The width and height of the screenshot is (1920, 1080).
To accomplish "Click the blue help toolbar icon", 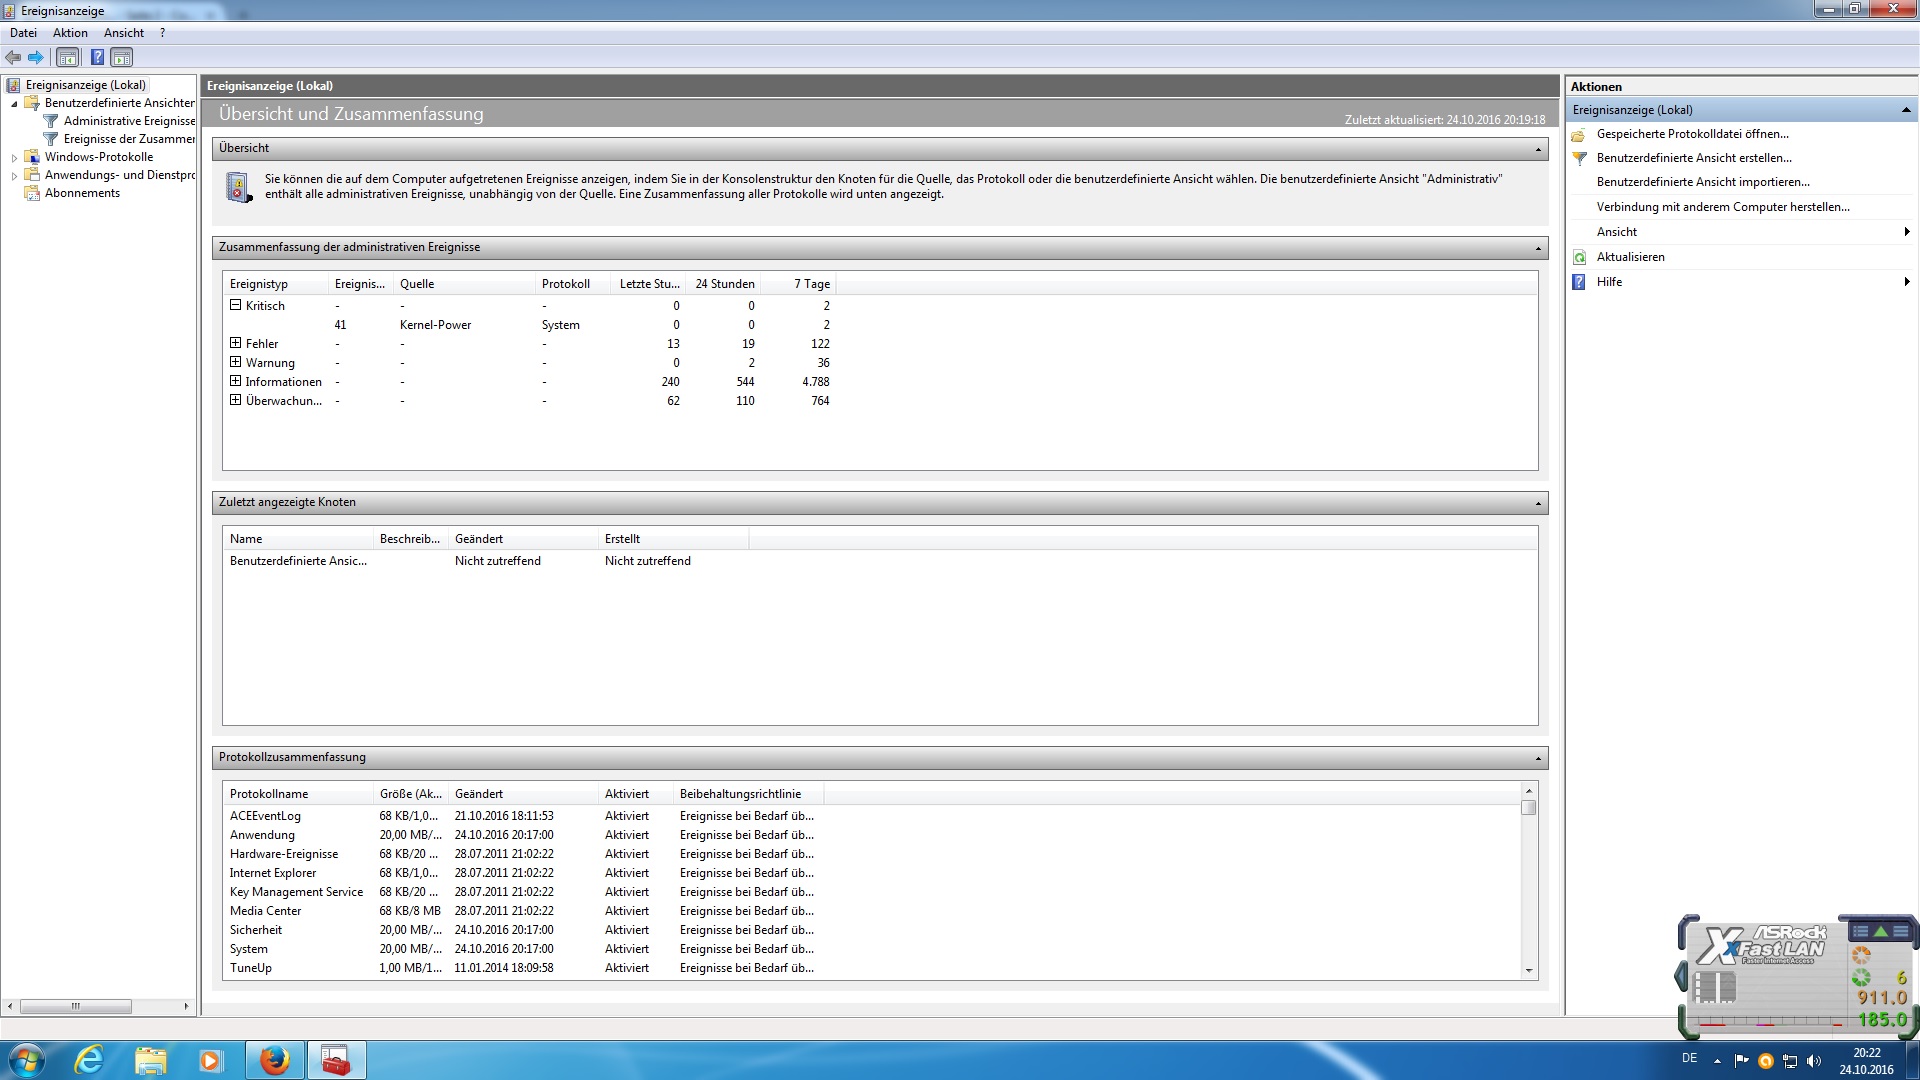I will point(97,57).
